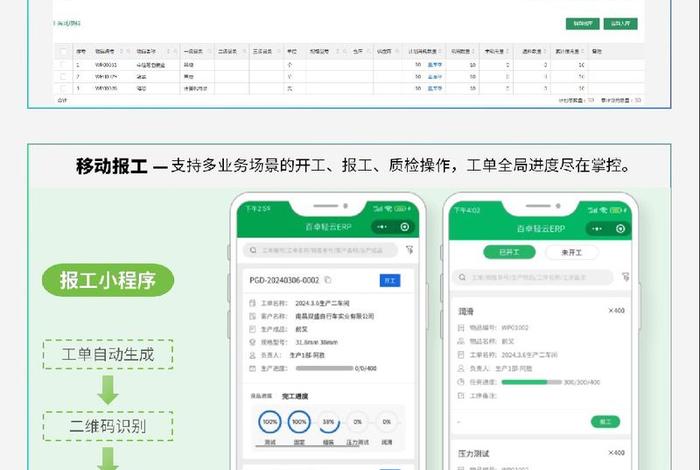Click the second green button above the table
Viewport: 700px width, 470px height.
pos(621,24)
